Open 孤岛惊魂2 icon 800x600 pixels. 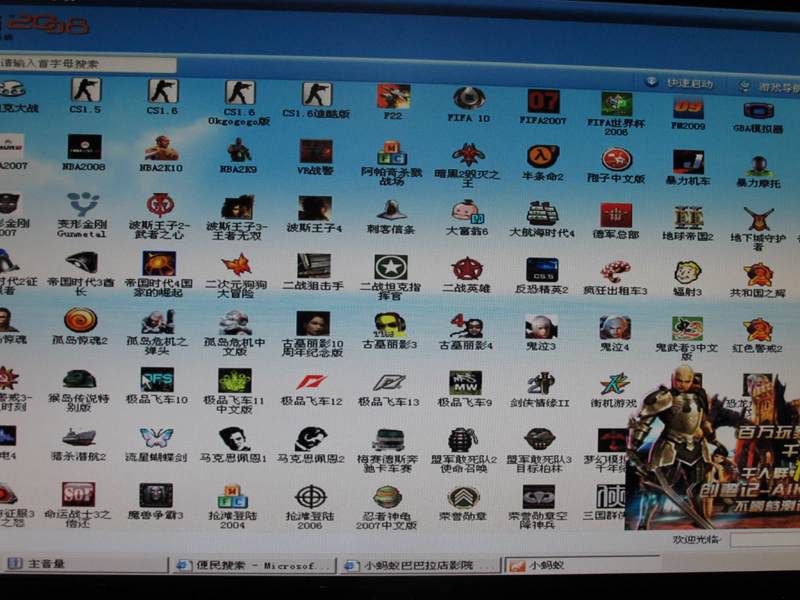(80, 320)
